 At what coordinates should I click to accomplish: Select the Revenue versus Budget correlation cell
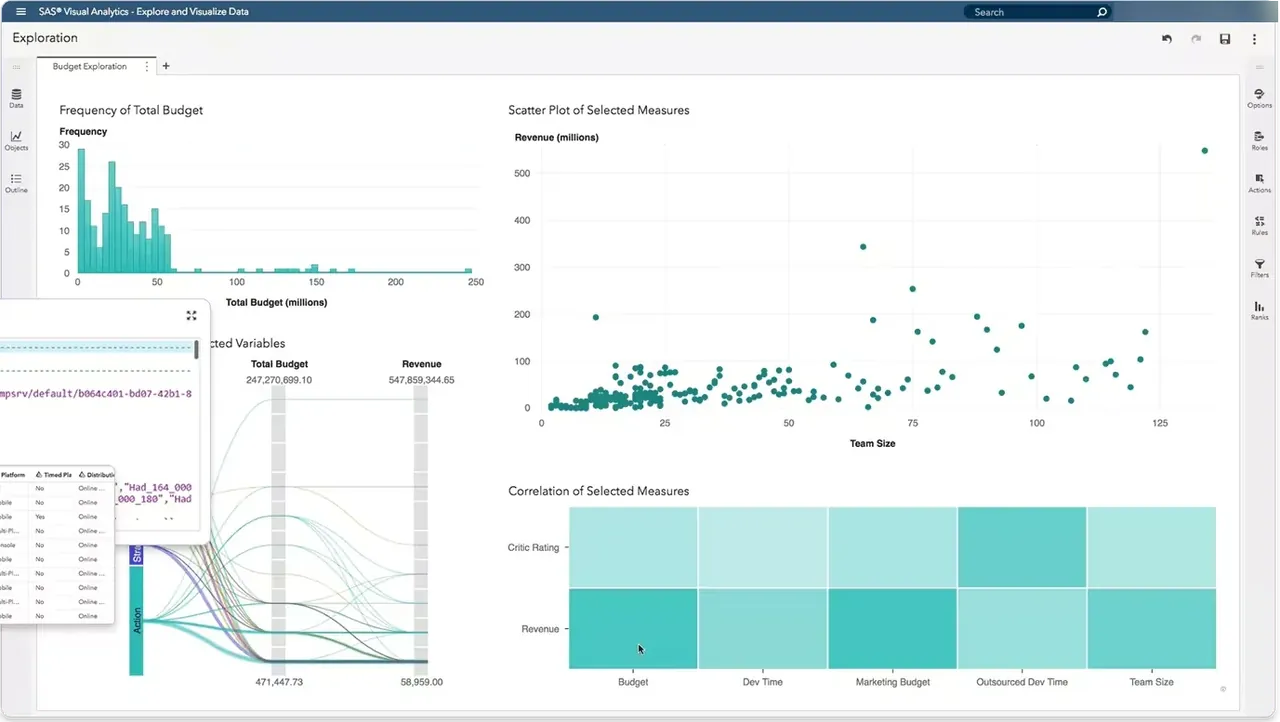pyautogui.click(x=633, y=628)
